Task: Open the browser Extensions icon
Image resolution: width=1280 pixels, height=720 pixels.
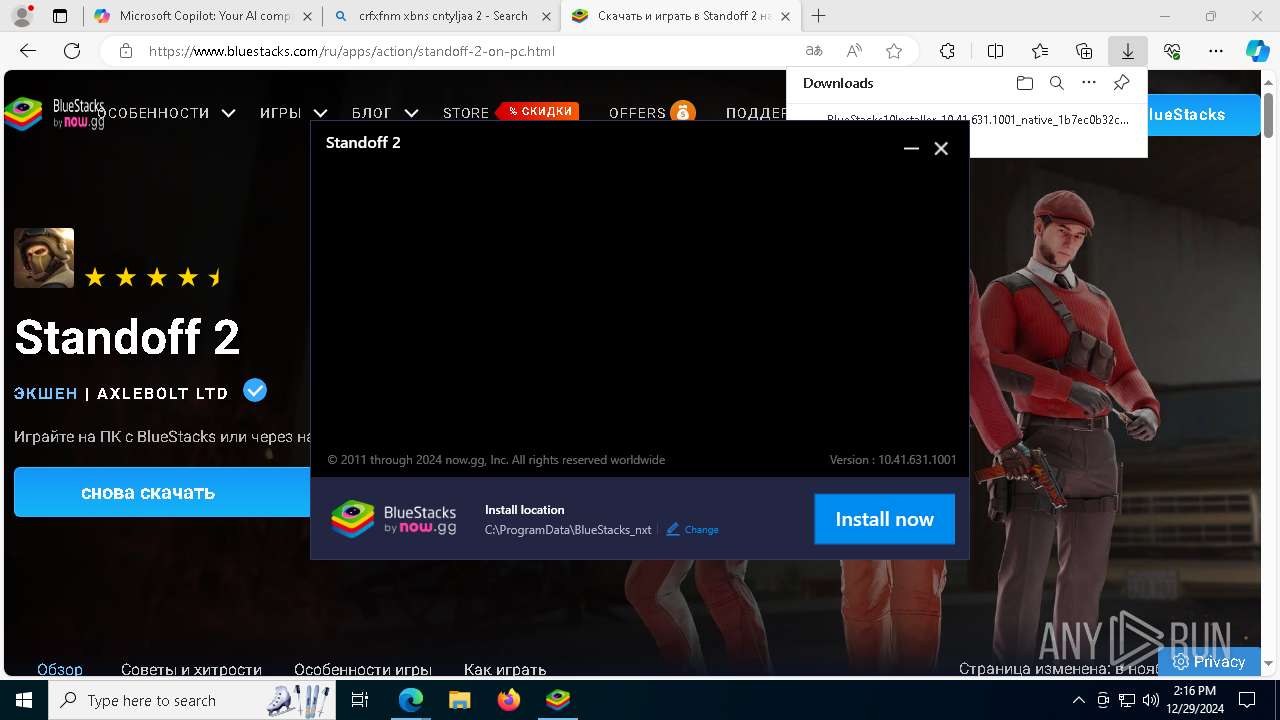Action: (947, 51)
